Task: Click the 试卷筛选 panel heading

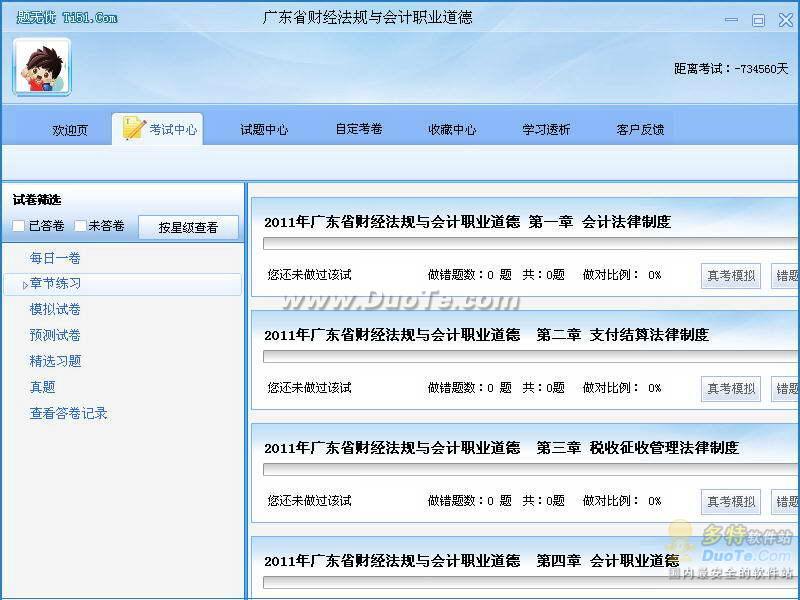Action: point(37,200)
